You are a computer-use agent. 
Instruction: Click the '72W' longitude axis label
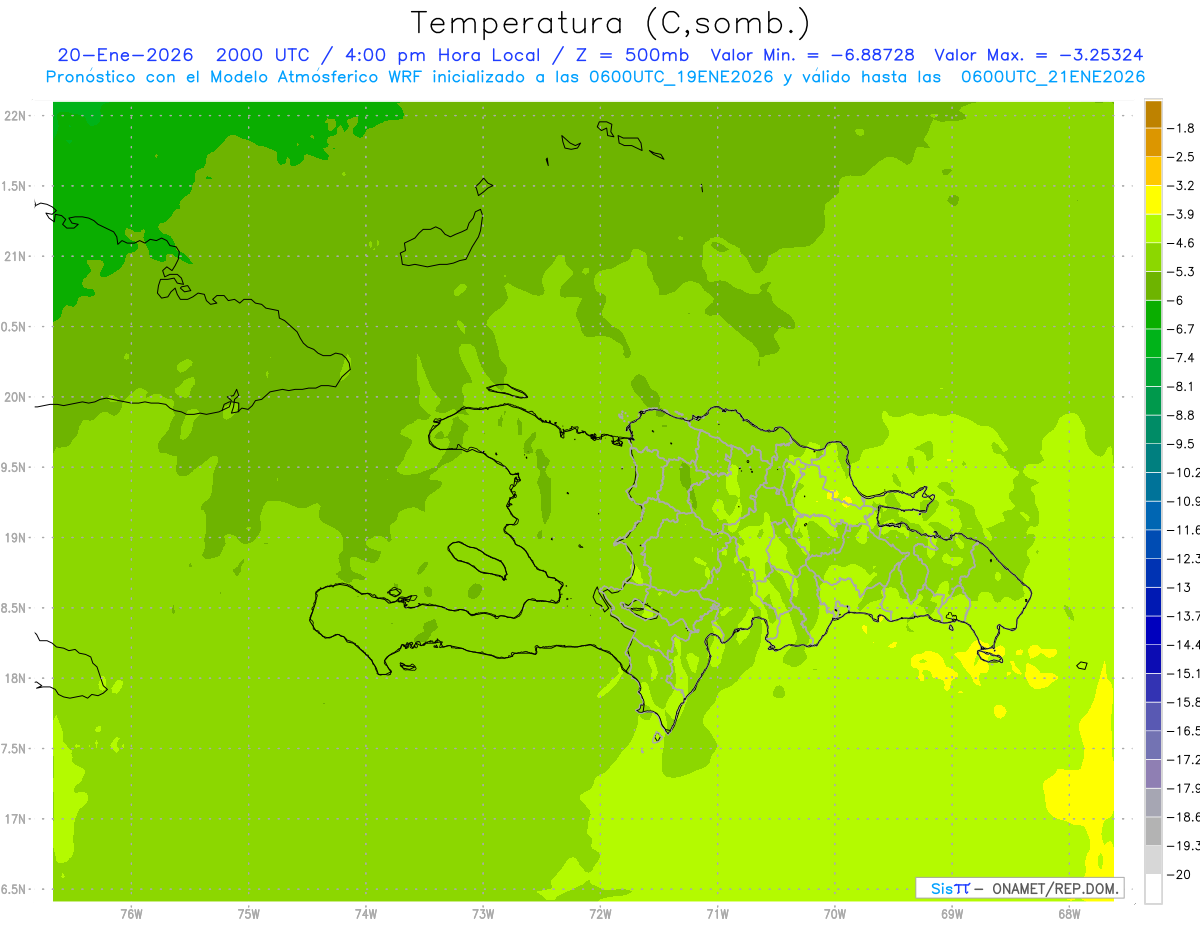pos(600,914)
